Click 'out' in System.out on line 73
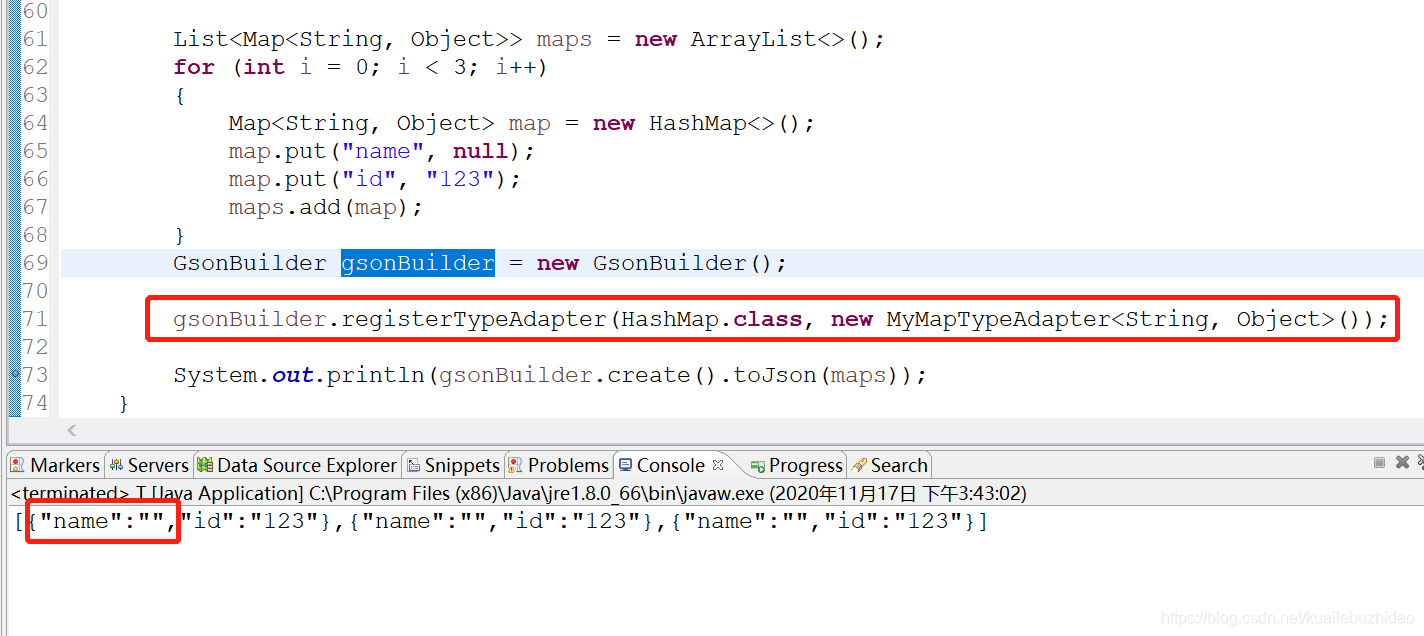This screenshot has width=1424, height=636. point(293,375)
